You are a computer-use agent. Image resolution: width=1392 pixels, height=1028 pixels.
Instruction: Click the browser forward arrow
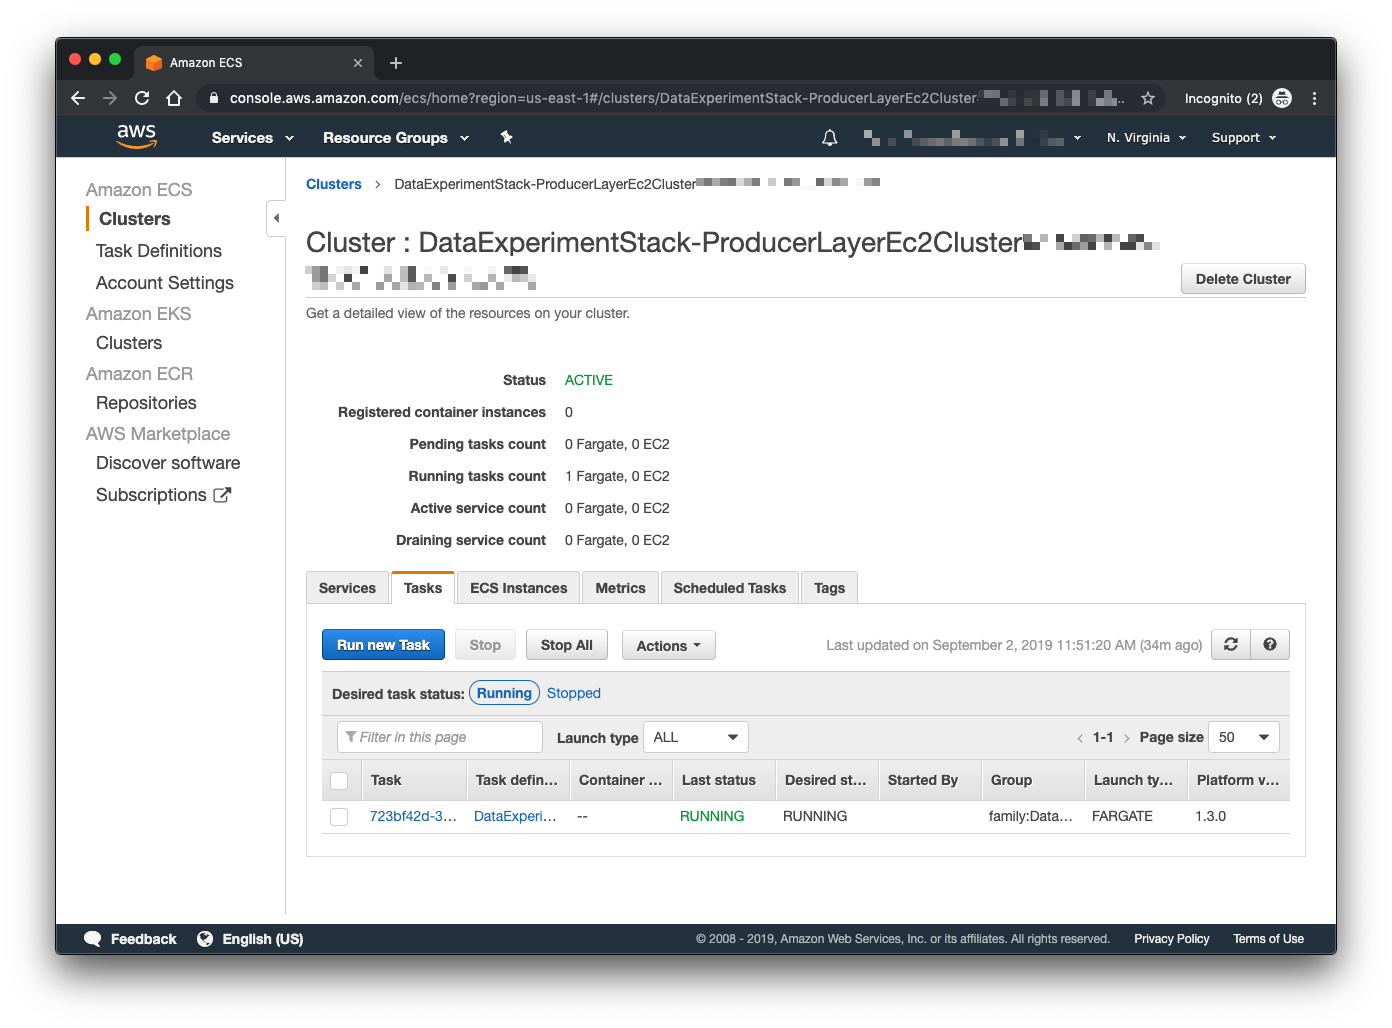point(110,98)
